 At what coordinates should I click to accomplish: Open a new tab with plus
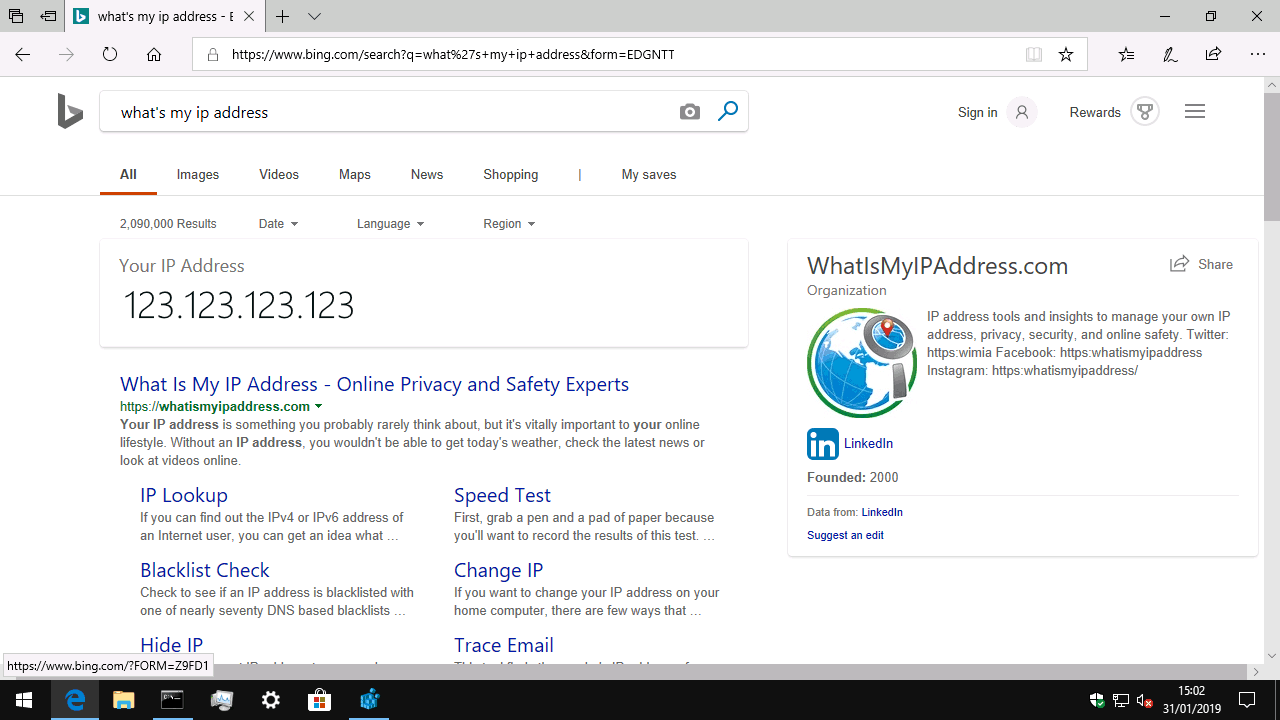pos(283,17)
